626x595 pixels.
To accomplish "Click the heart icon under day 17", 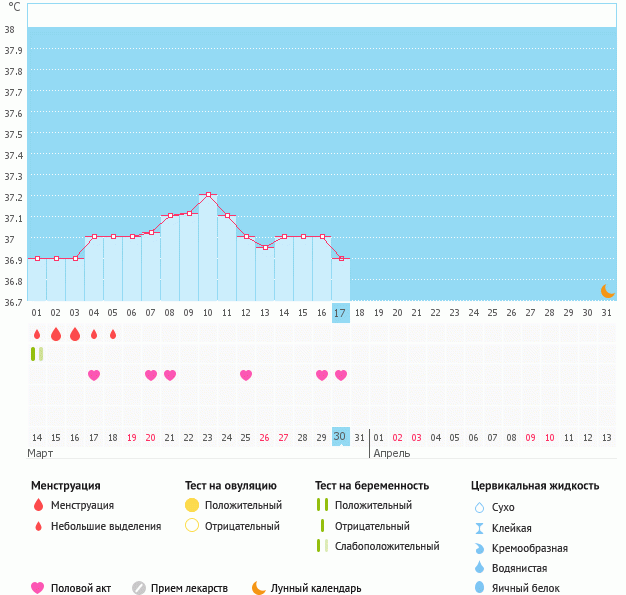I will point(341,375).
